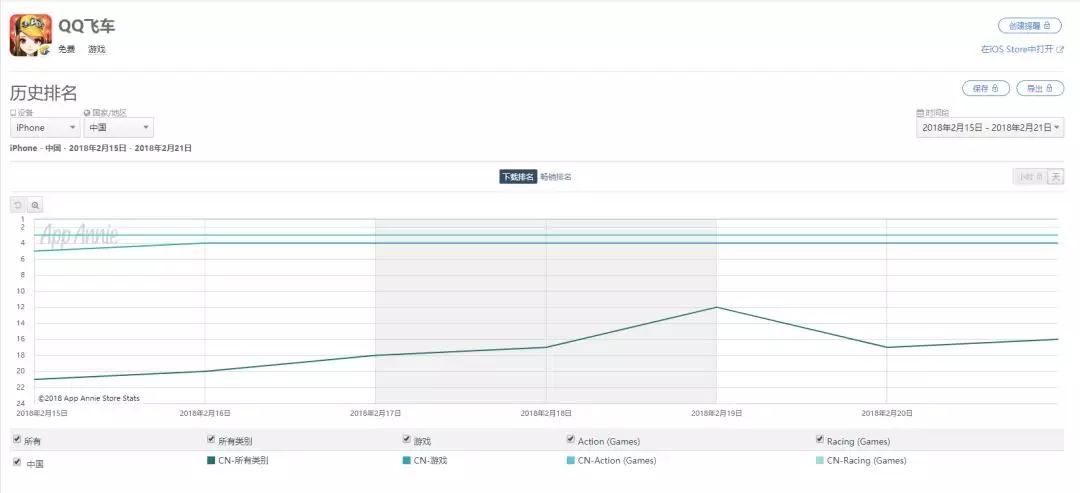The height and width of the screenshot is (493, 1080).
Task: Click the 导出 export button
Action: tap(1040, 88)
